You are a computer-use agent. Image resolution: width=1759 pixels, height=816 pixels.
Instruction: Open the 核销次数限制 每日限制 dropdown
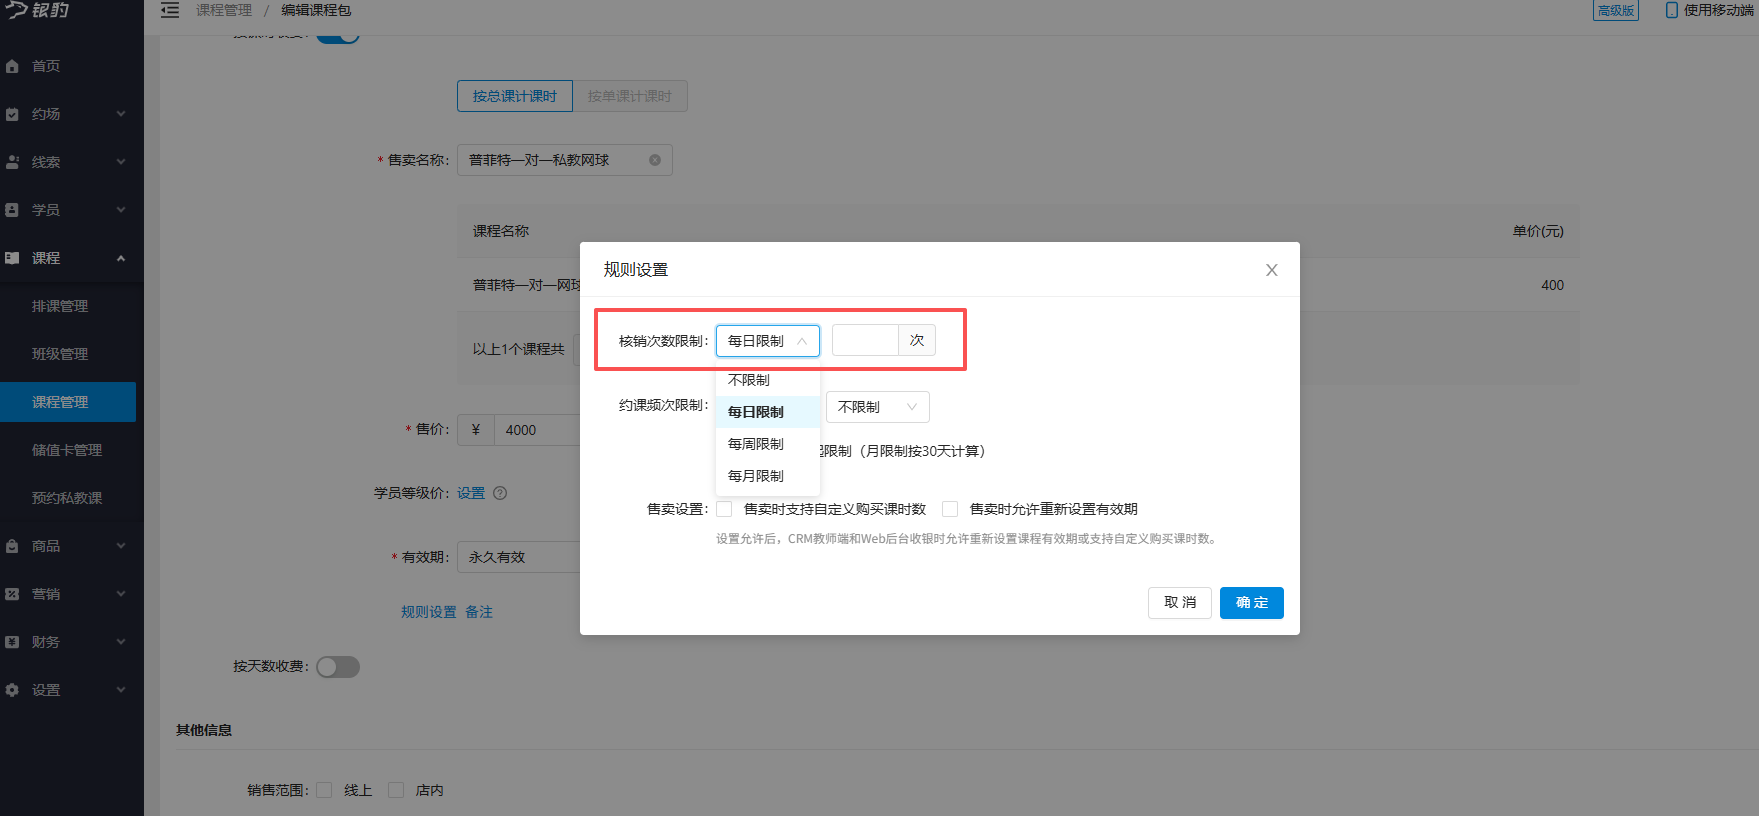(x=768, y=341)
